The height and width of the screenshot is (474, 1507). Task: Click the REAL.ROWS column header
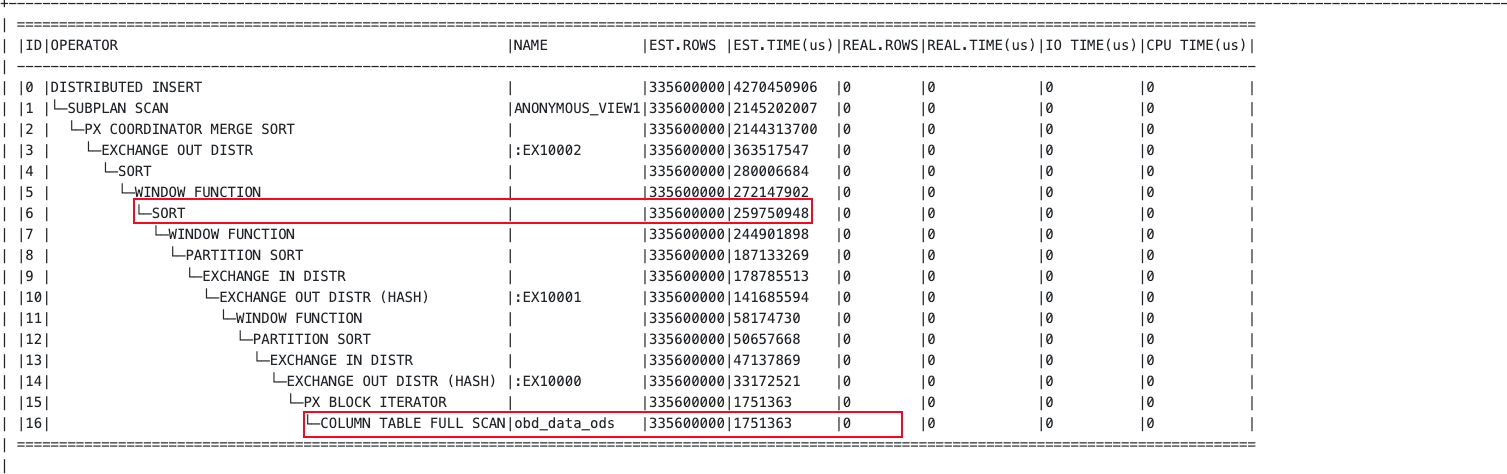click(x=878, y=45)
